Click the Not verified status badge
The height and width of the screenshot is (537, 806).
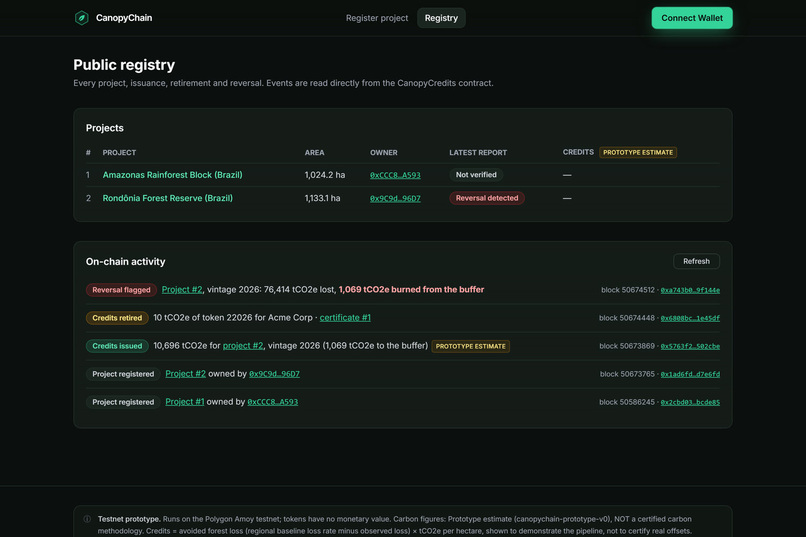click(x=476, y=175)
